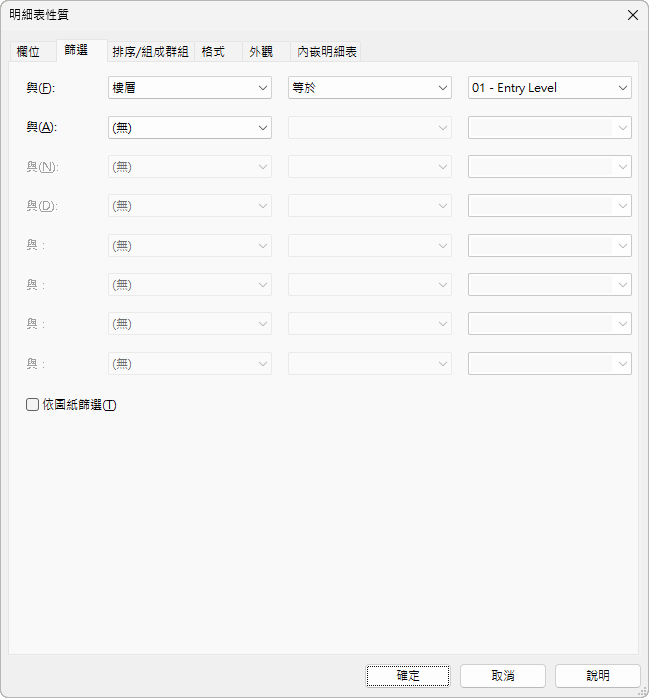Open the 欄位 tab

pyautogui.click(x=29, y=52)
